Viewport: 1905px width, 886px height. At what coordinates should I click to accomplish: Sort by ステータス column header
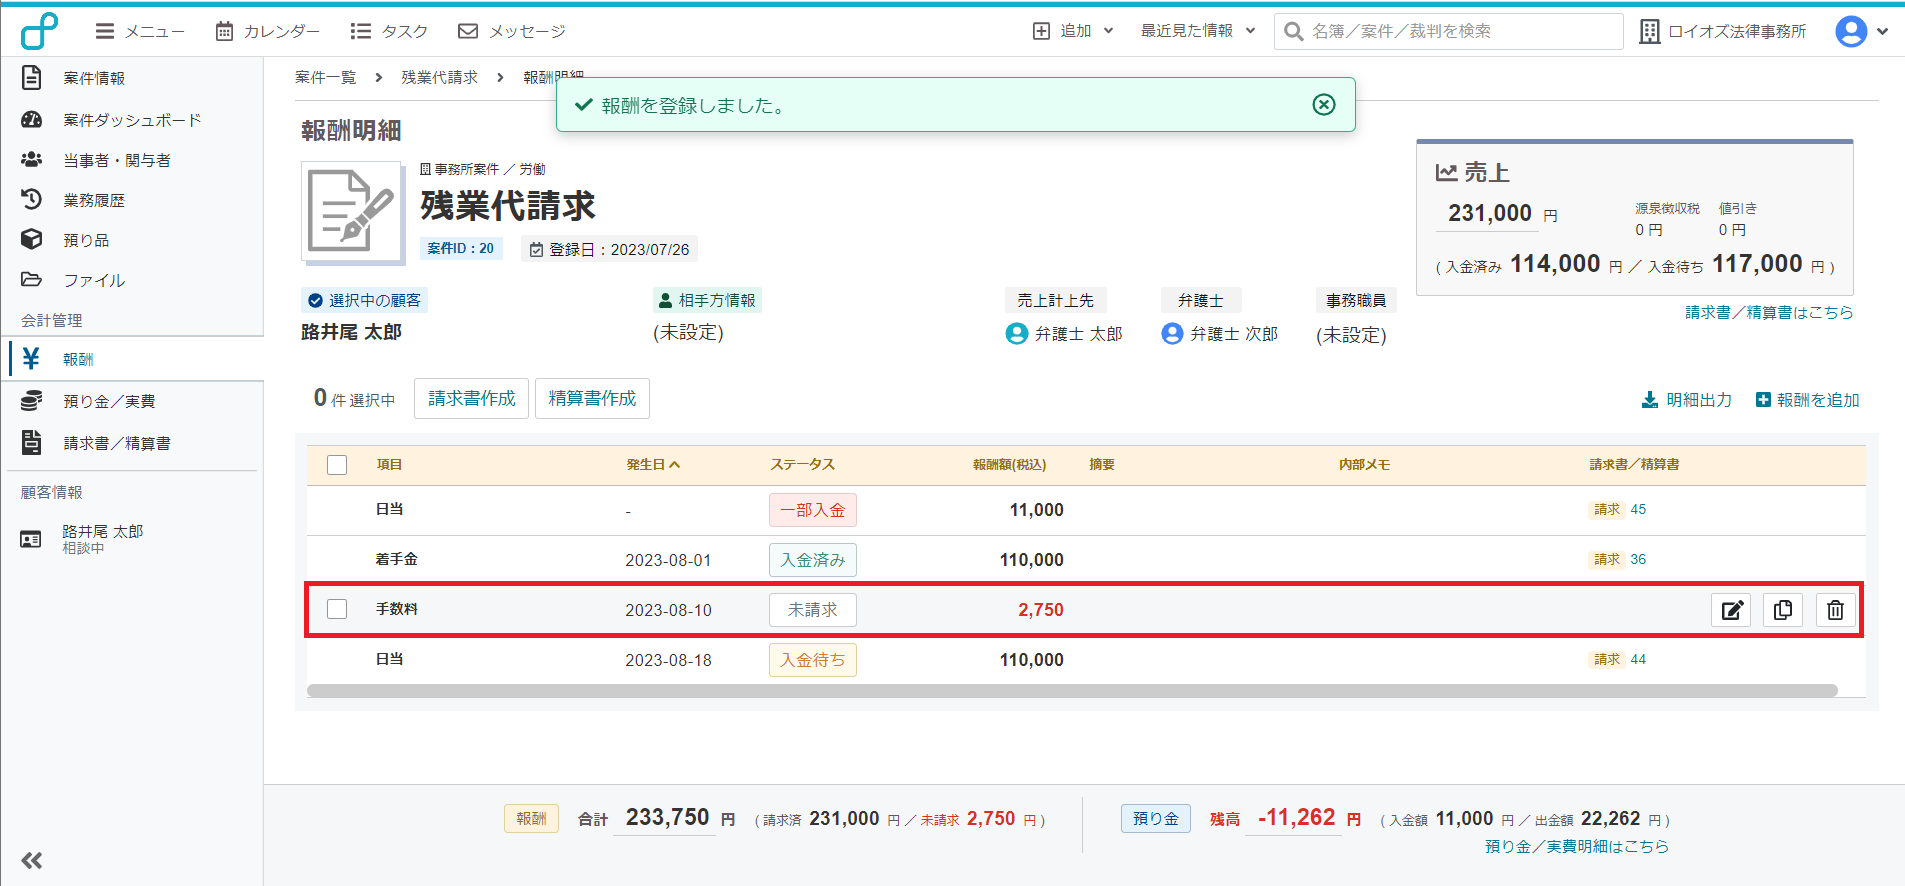(x=802, y=464)
